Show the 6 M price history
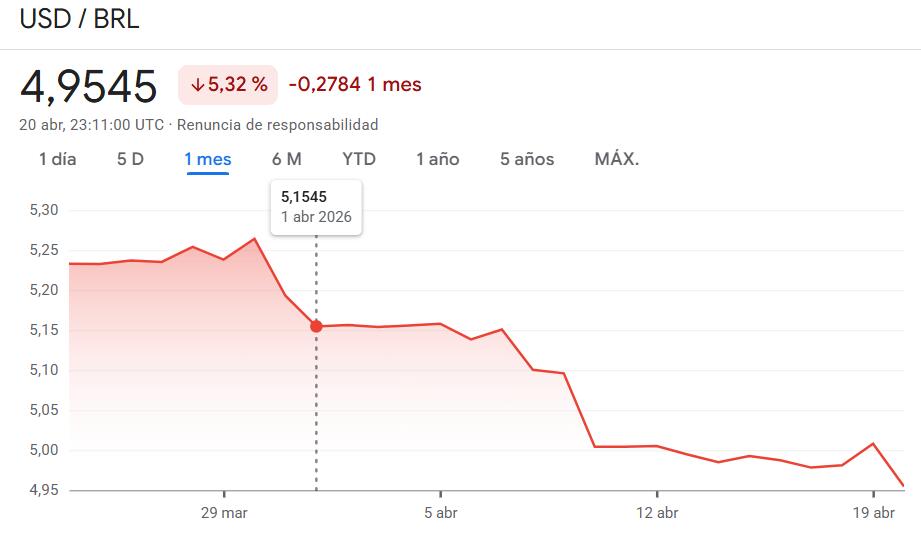 (x=286, y=159)
